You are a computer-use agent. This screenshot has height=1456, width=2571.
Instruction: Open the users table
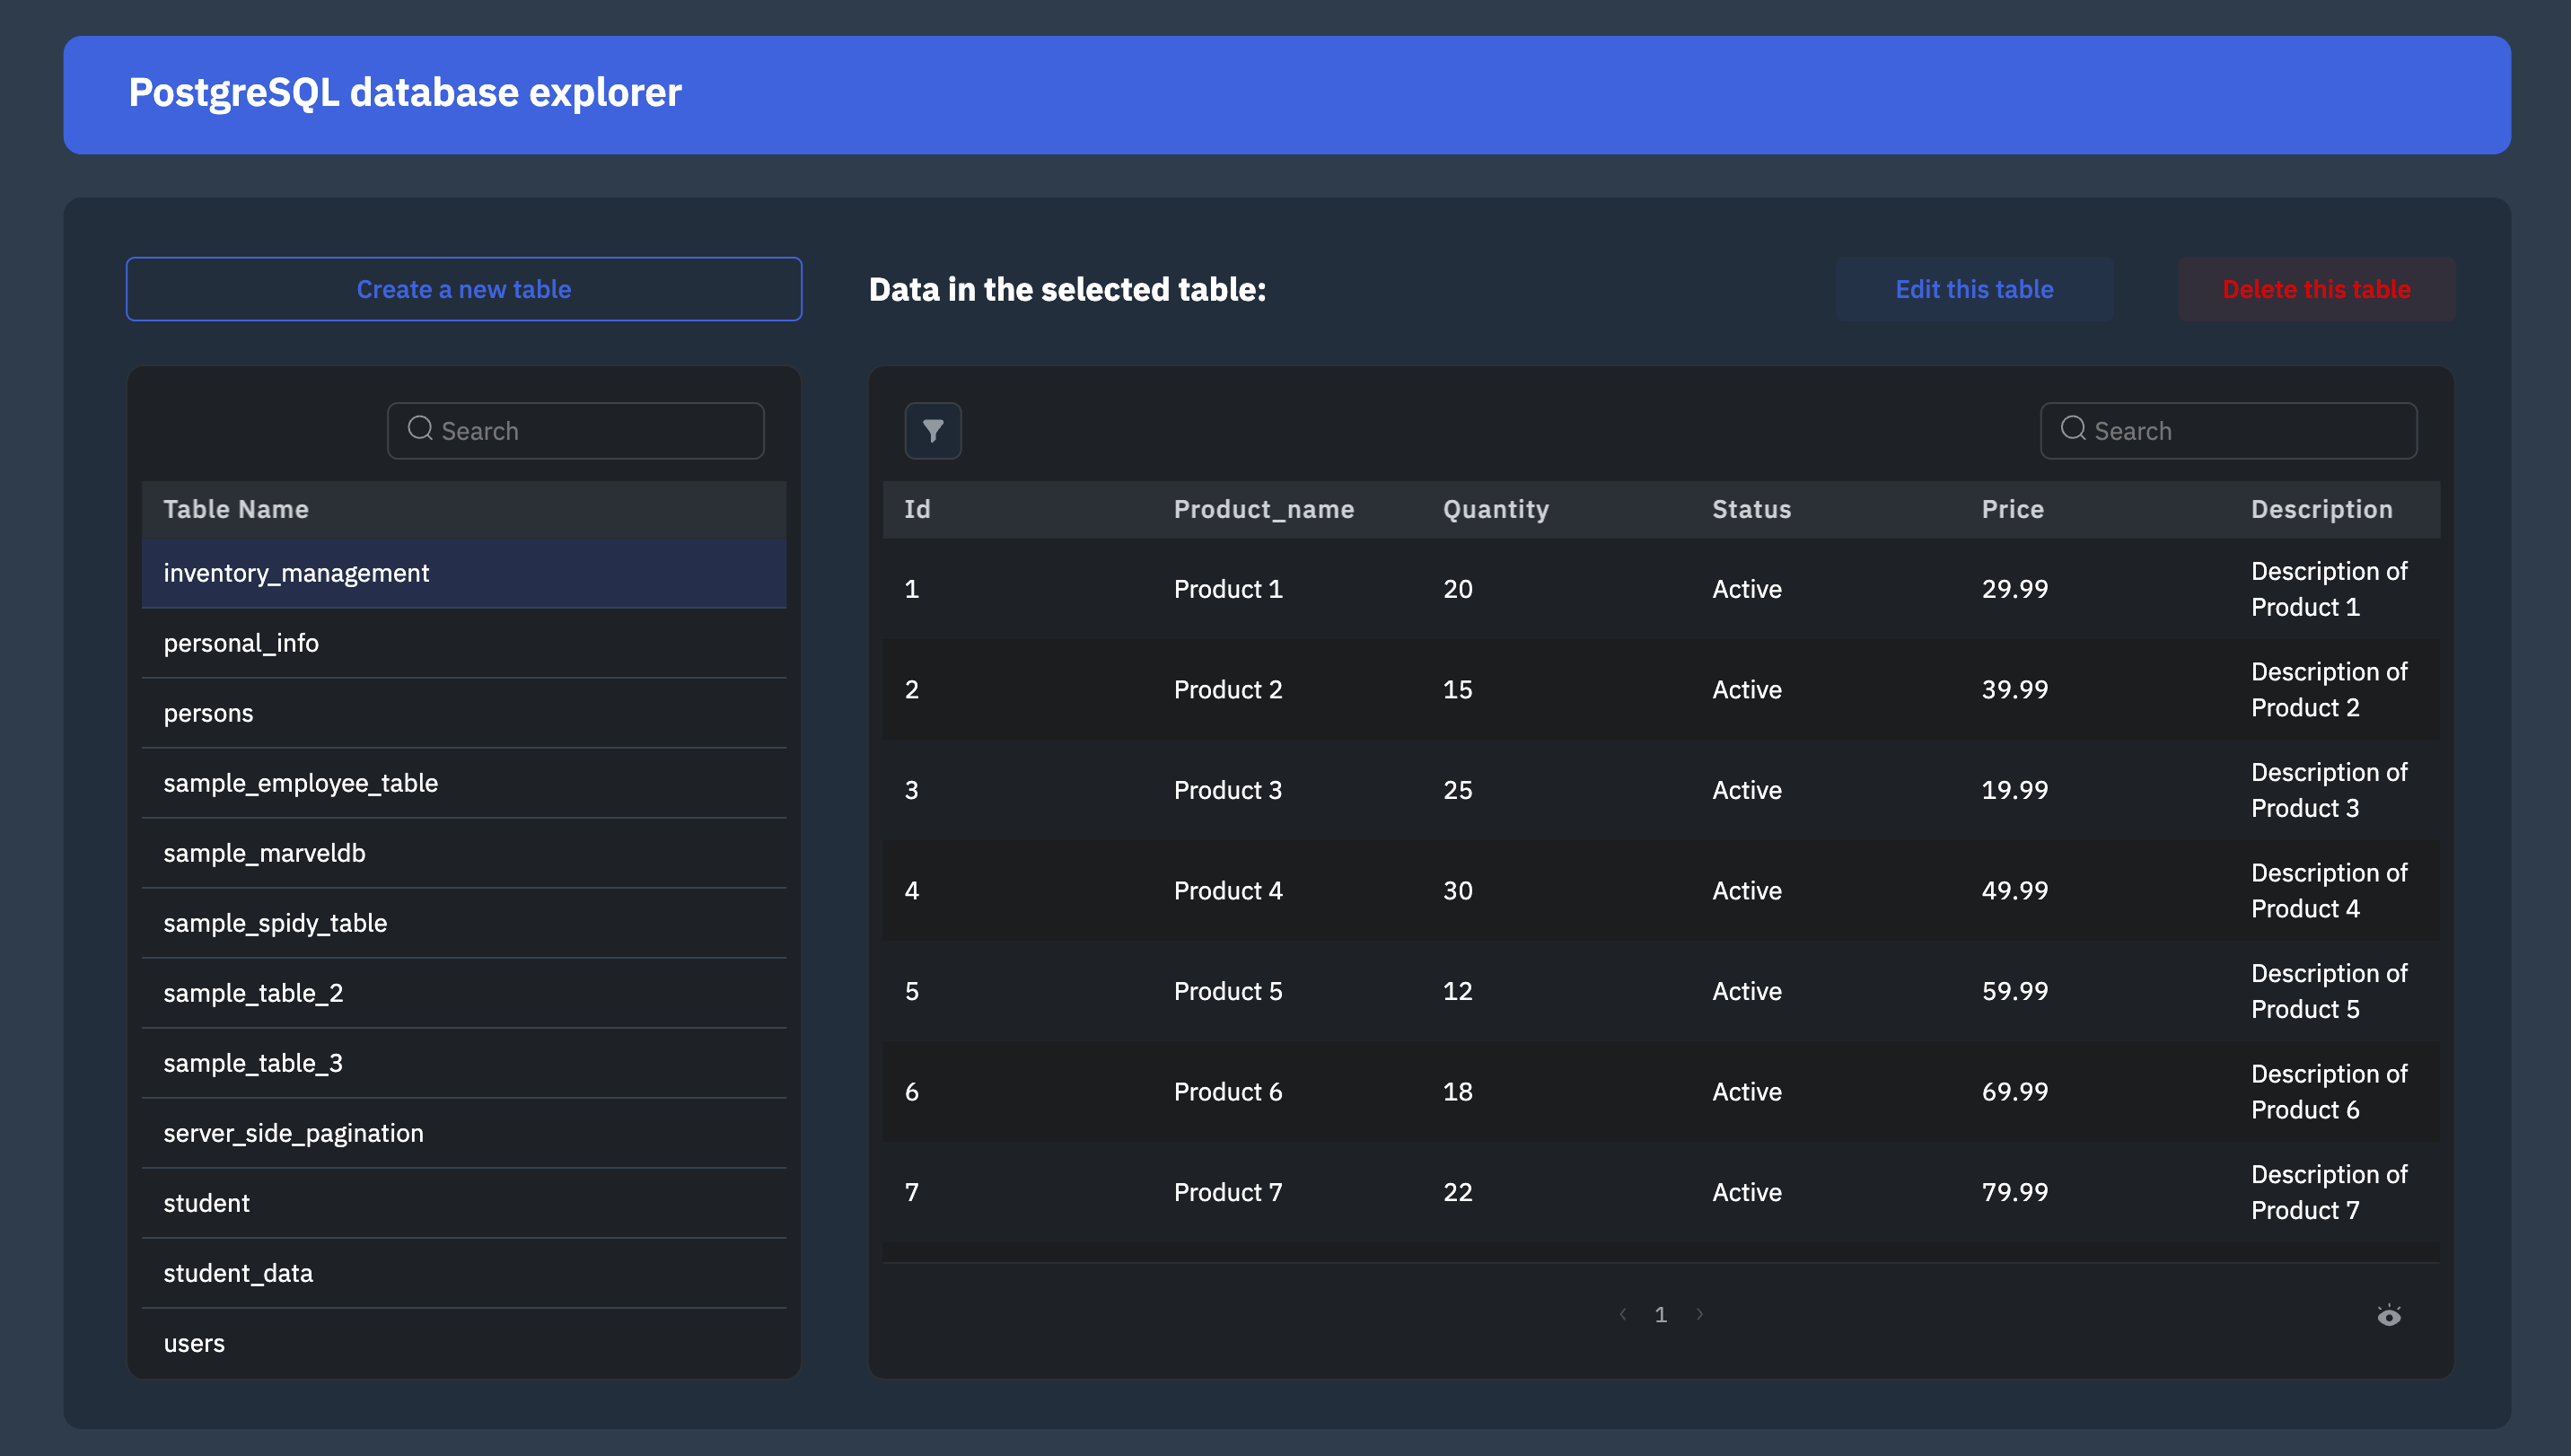(x=194, y=1343)
